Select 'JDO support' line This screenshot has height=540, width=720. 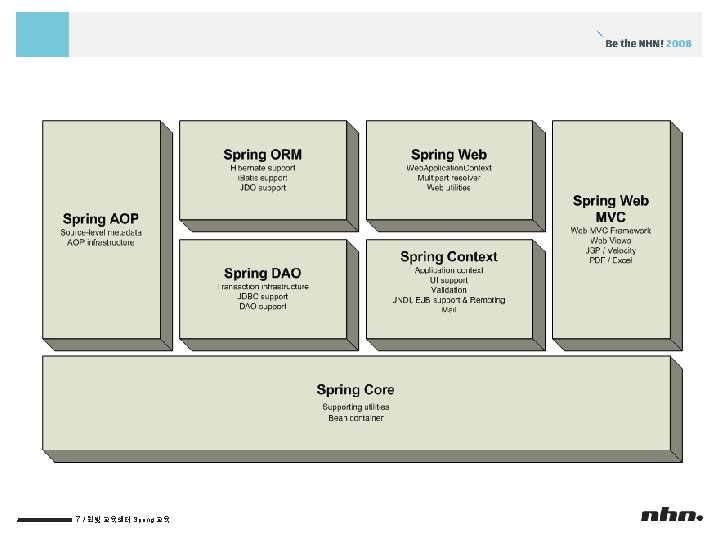(263, 188)
